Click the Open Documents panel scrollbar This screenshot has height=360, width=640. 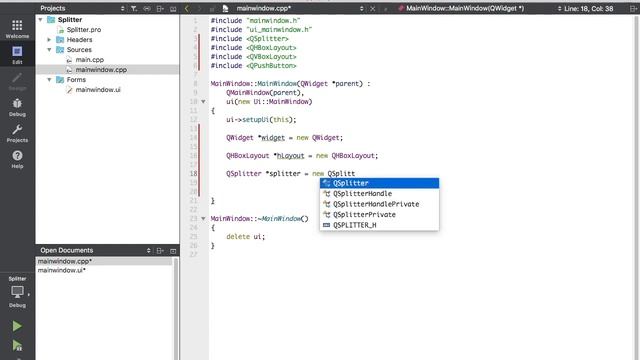[176, 309]
